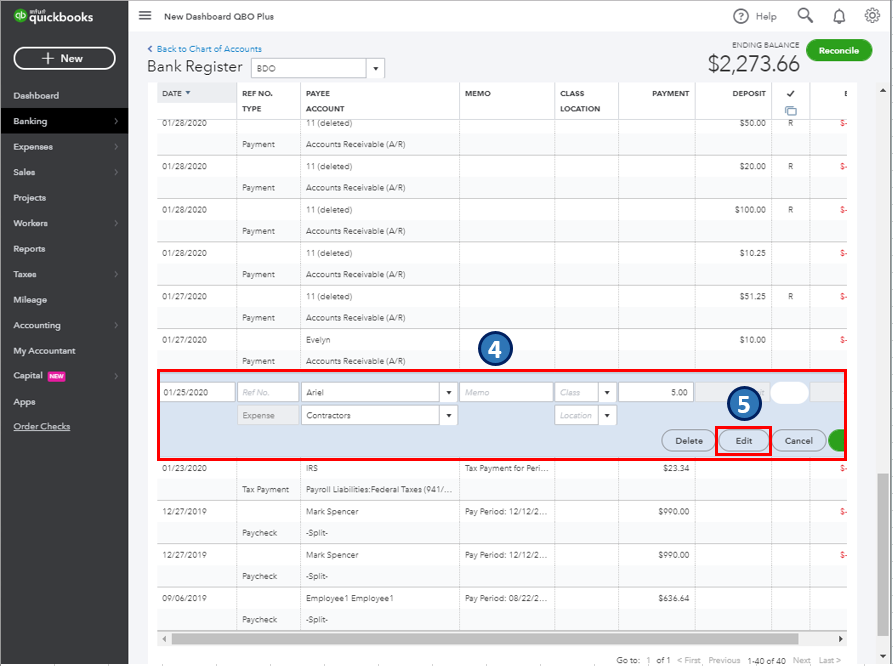Open the settings gear menu
This screenshot has height=666, width=893.
[x=872, y=15]
